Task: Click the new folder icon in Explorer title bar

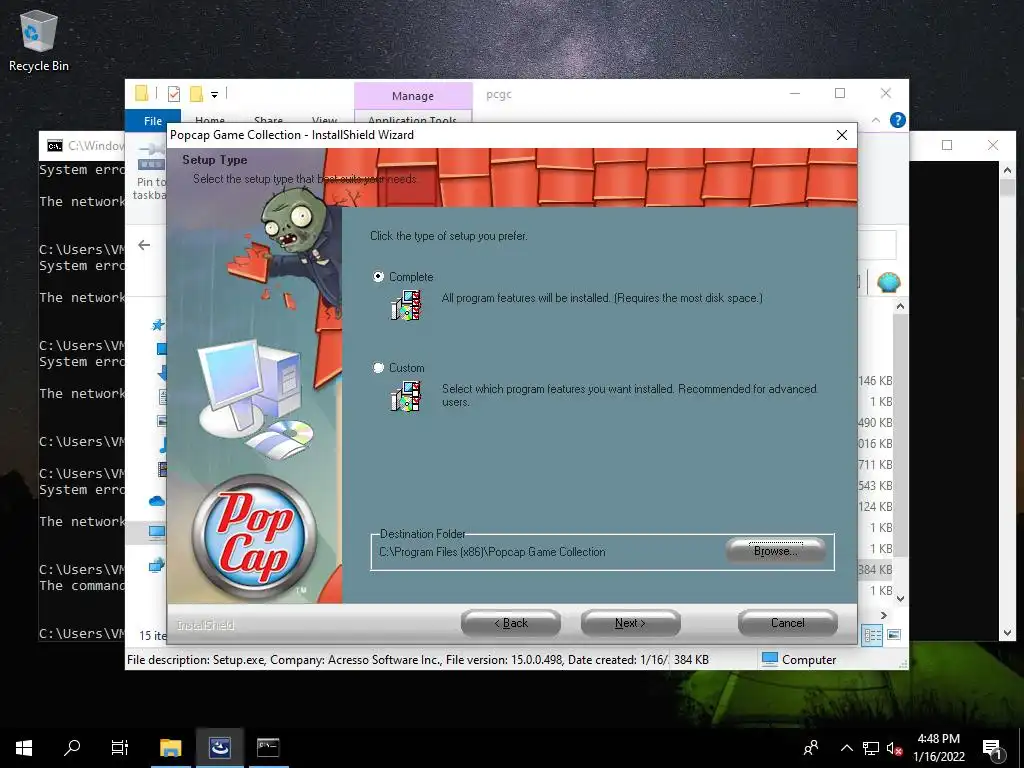Action: pos(196,94)
